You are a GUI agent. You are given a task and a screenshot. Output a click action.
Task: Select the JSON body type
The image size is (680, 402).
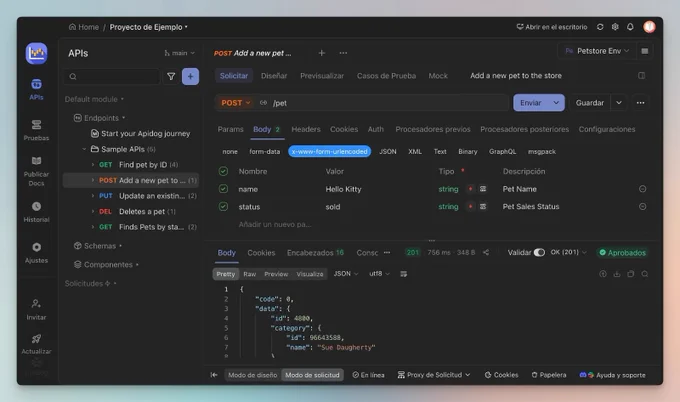point(388,151)
